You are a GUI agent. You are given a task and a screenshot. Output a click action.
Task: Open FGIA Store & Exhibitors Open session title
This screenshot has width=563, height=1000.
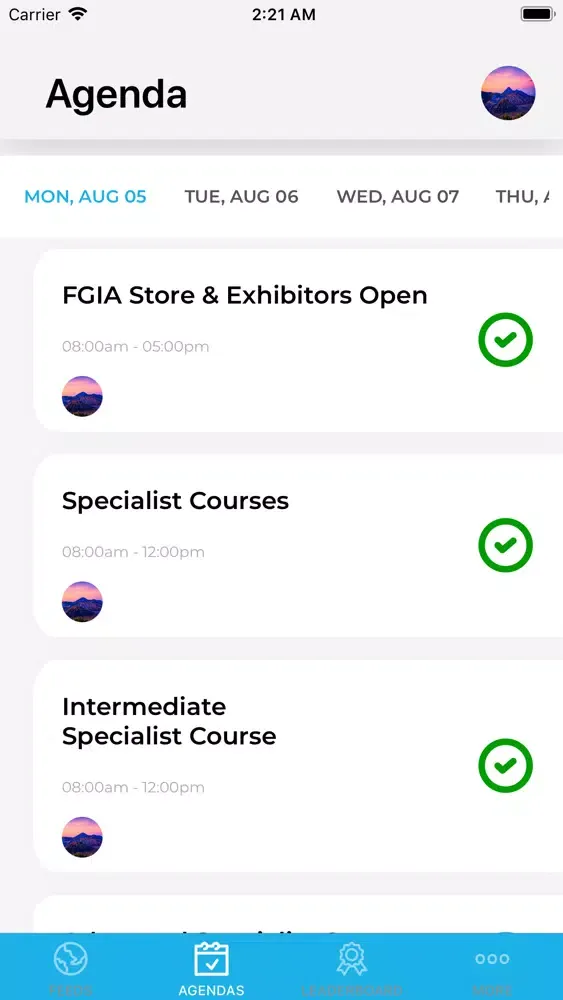[x=245, y=296]
